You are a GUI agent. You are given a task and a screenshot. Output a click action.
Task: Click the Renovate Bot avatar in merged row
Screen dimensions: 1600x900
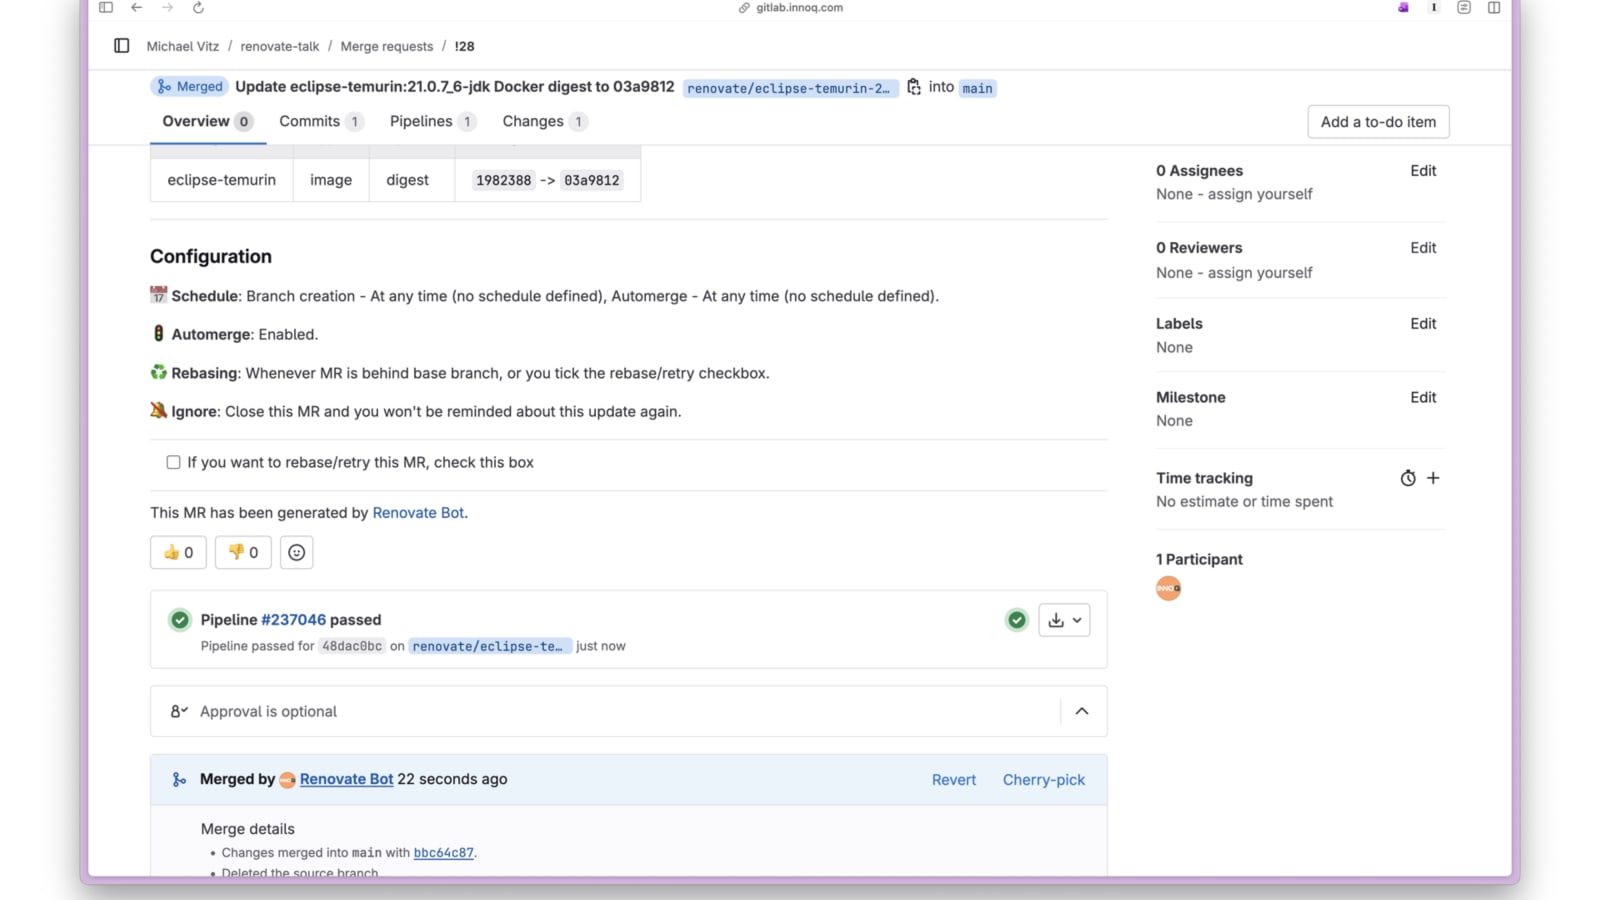coord(288,780)
